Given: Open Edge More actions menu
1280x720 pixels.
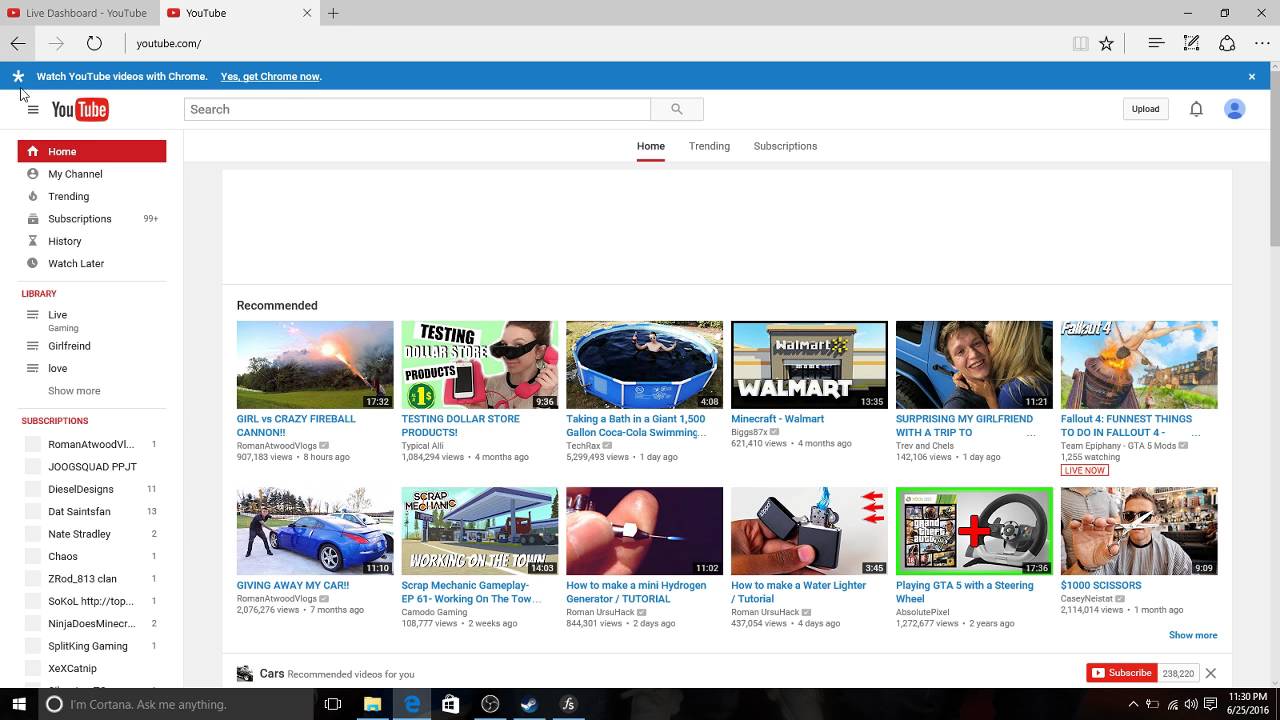Looking at the screenshot, I should tap(1262, 43).
